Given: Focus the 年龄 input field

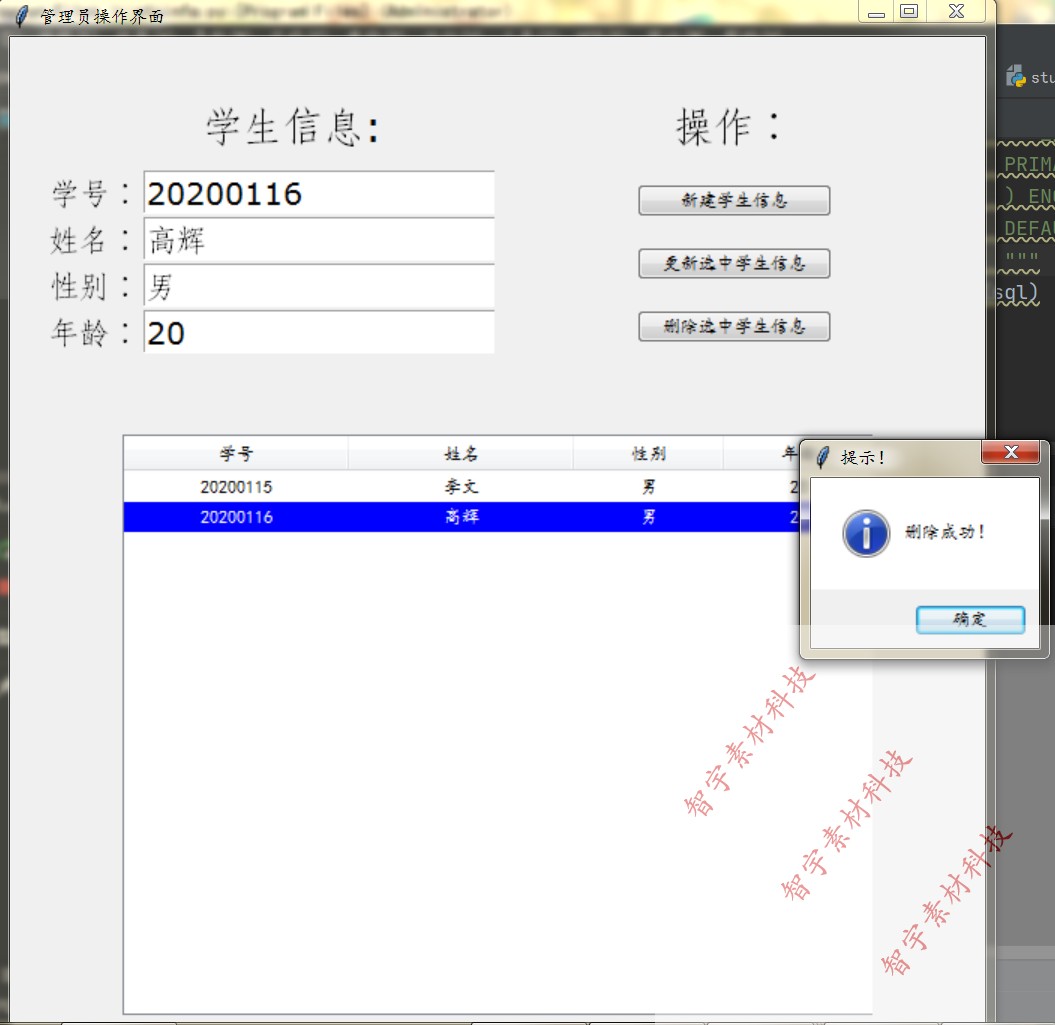Looking at the screenshot, I should tap(319, 332).
